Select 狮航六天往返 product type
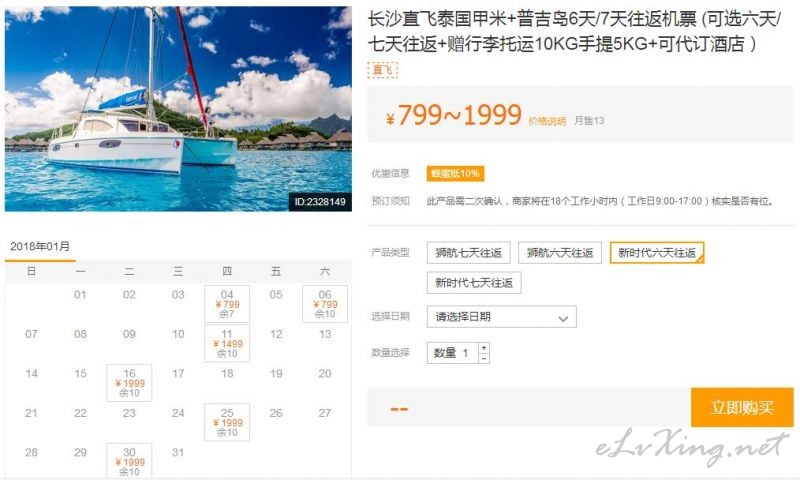Image resolution: width=800 pixels, height=480 pixels. [x=560, y=252]
